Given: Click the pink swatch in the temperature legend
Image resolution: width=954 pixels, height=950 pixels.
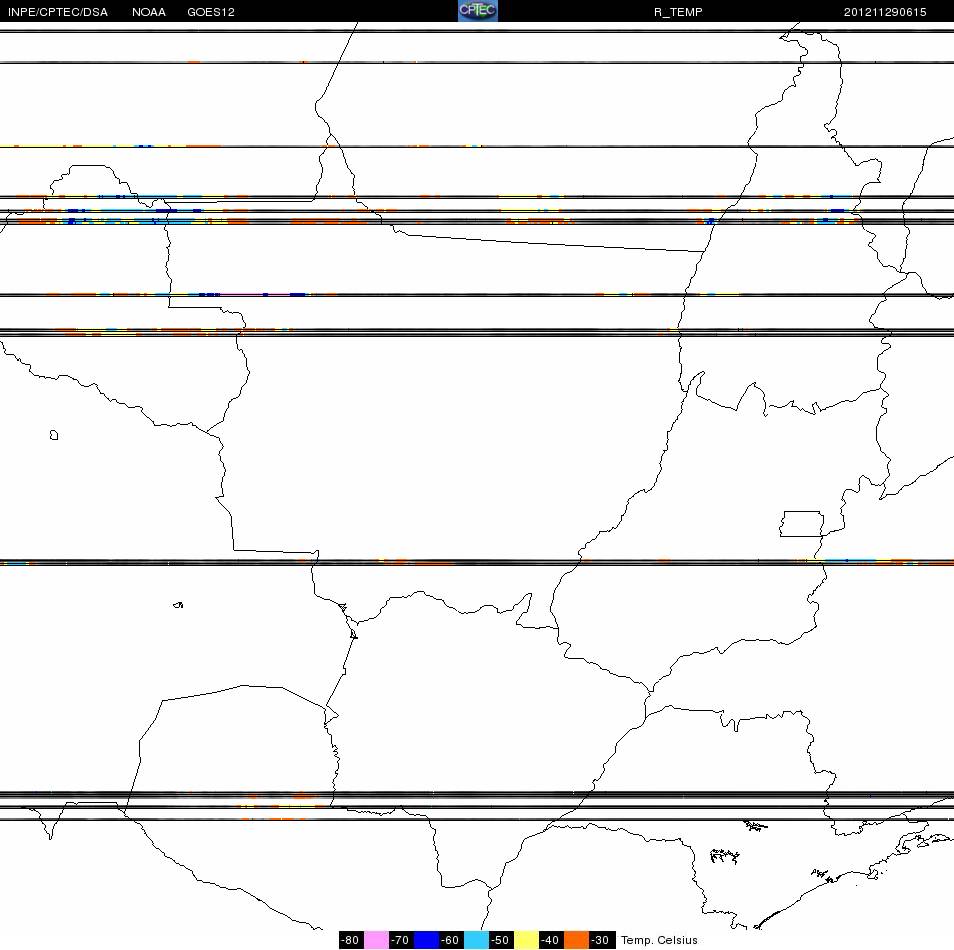Looking at the screenshot, I should (x=376, y=940).
